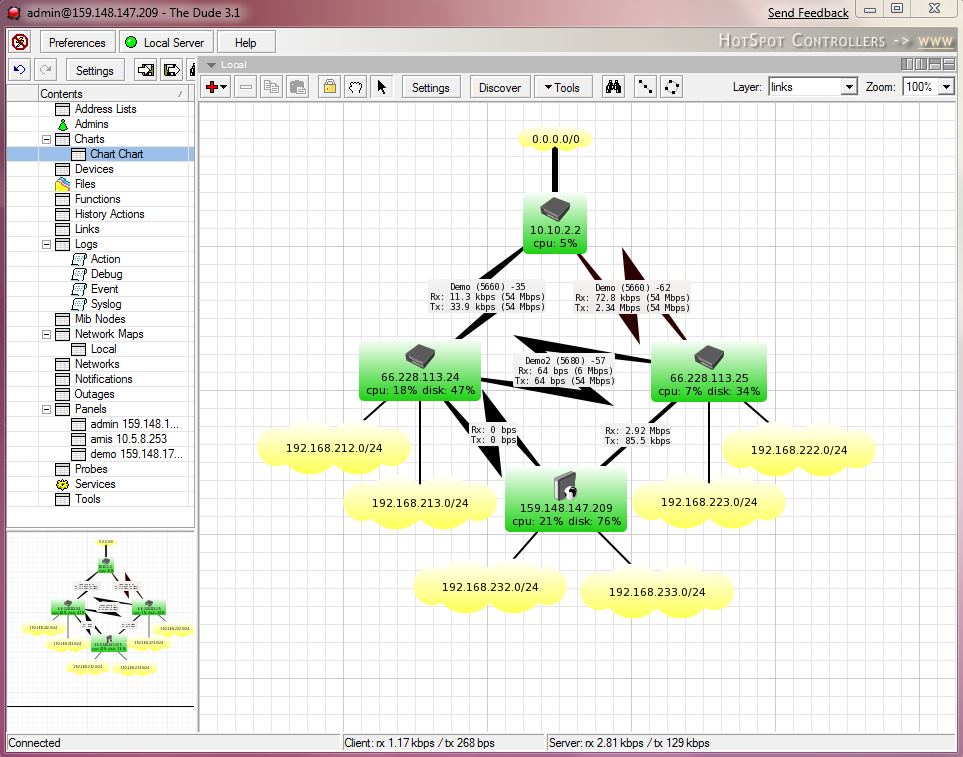Click the binoculars find icon

[x=614, y=87]
